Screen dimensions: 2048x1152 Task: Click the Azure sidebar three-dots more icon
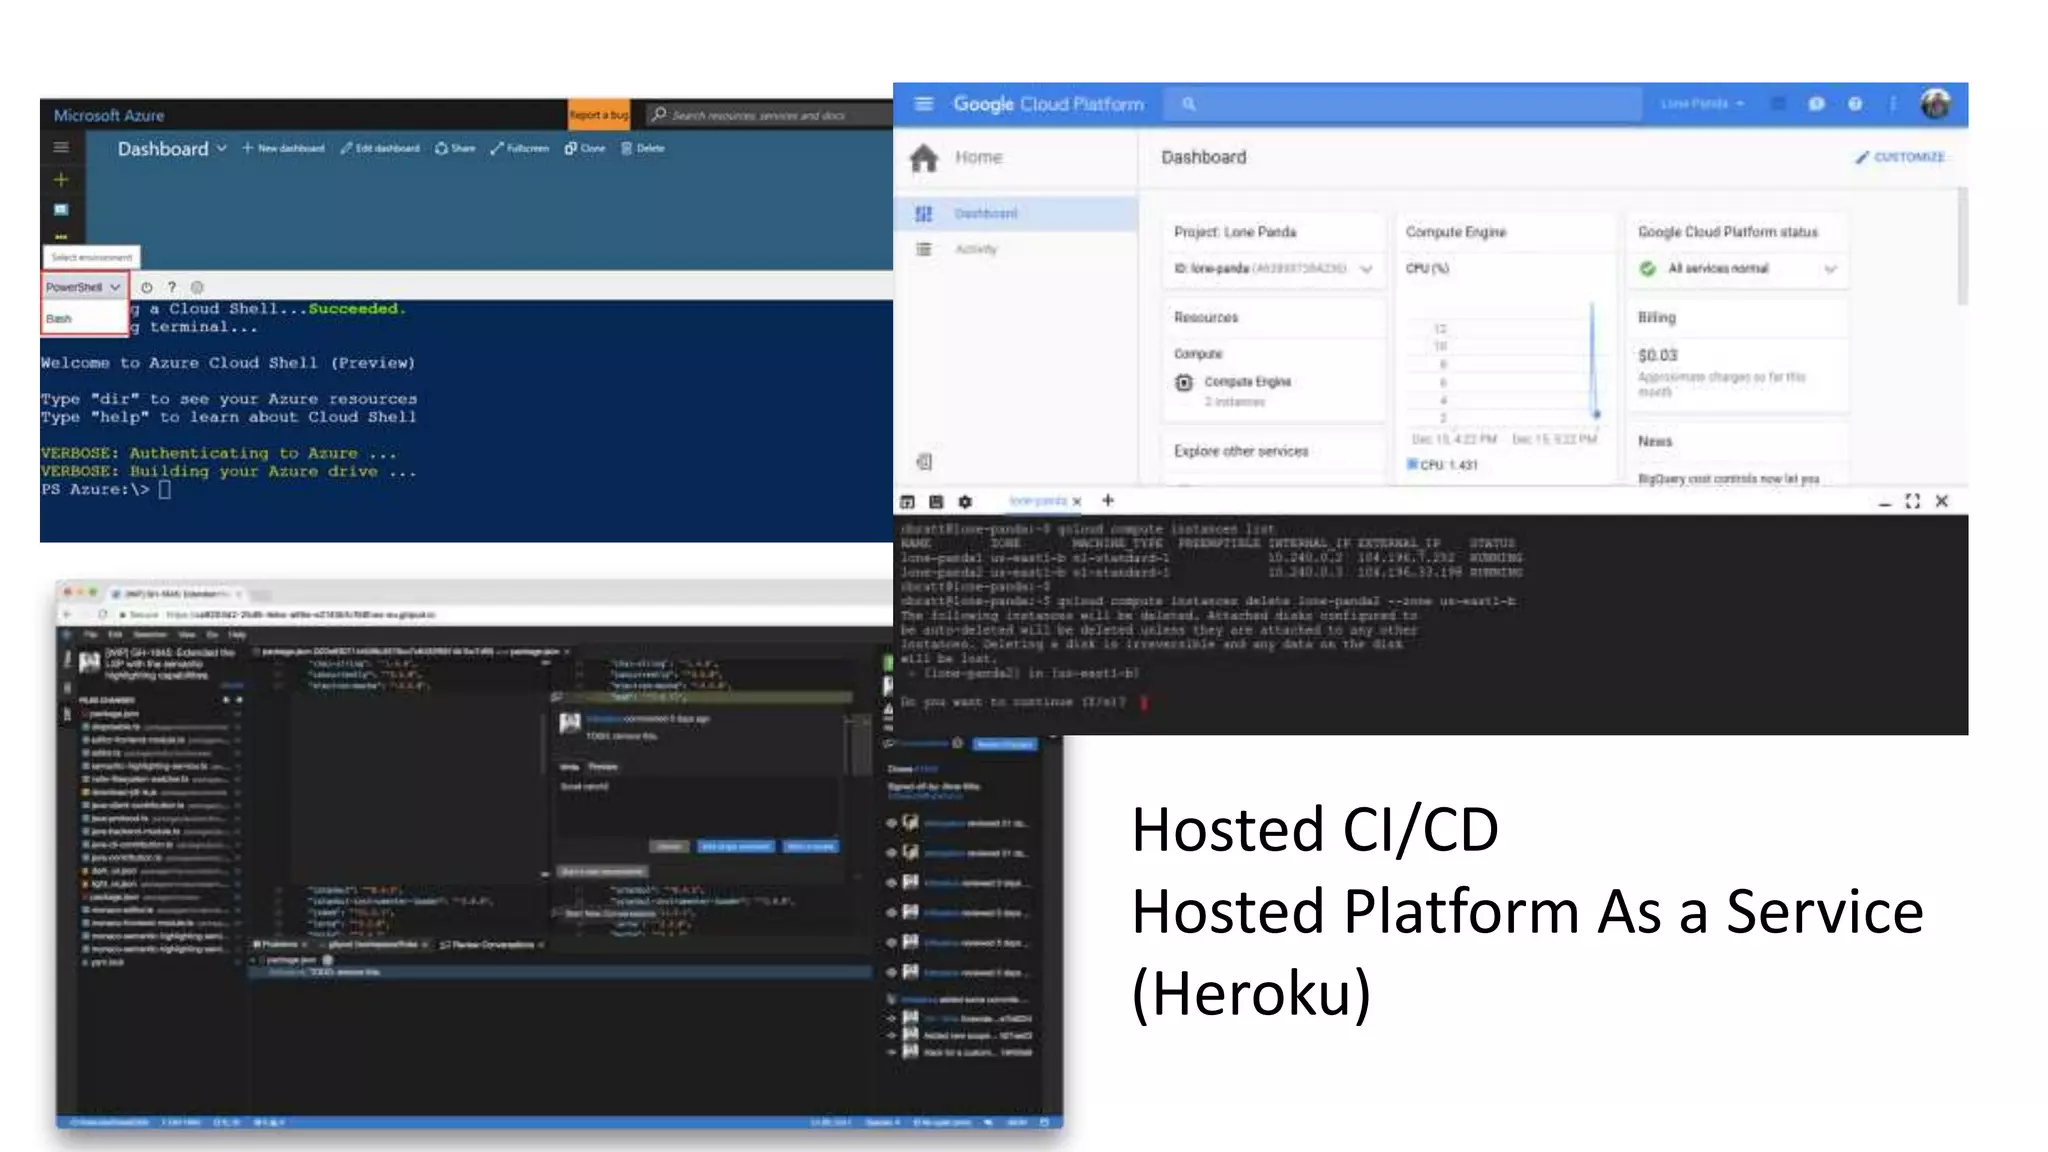point(61,237)
